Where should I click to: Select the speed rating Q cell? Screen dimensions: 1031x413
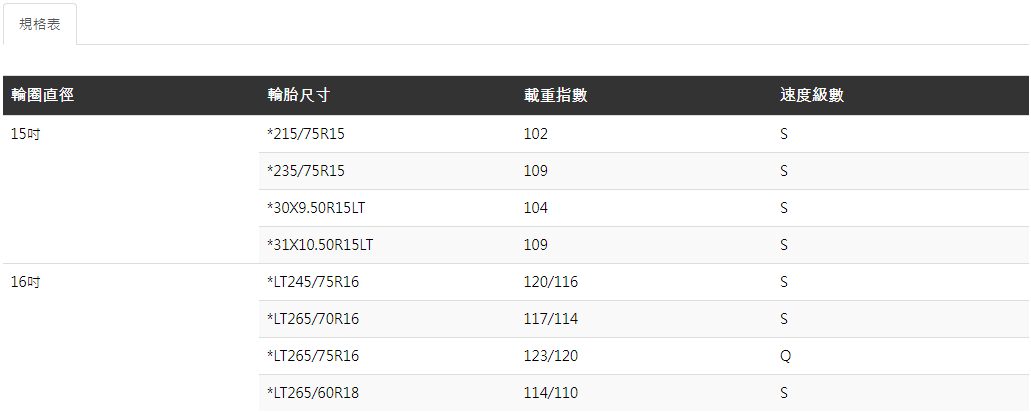(x=785, y=356)
